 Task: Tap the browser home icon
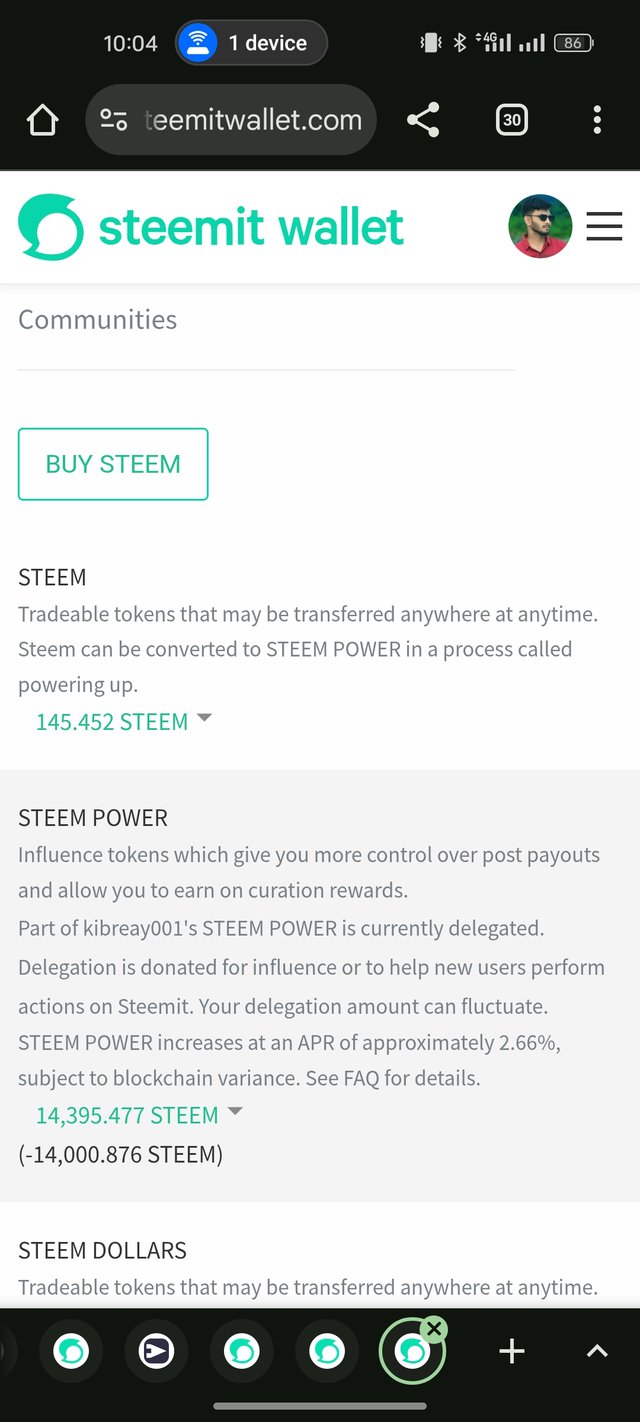(43, 121)
